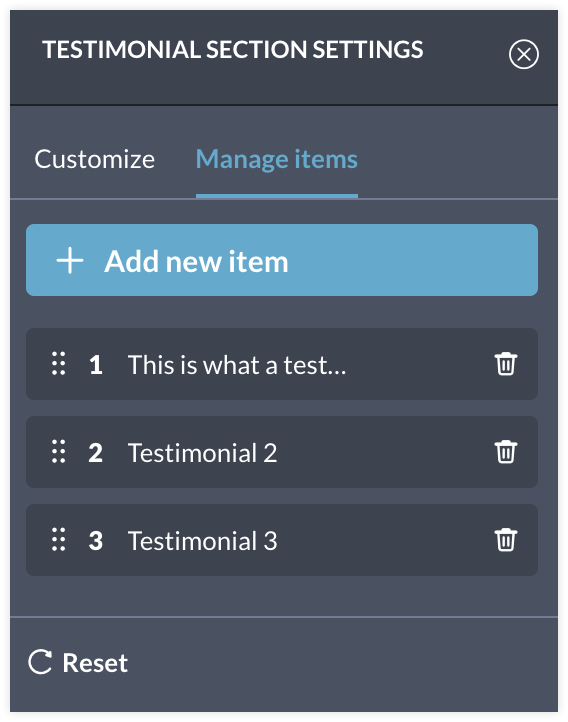Viewport: 568px width, 722px height.
Task: Select the Manage items tab
Action: click(277, 159)
